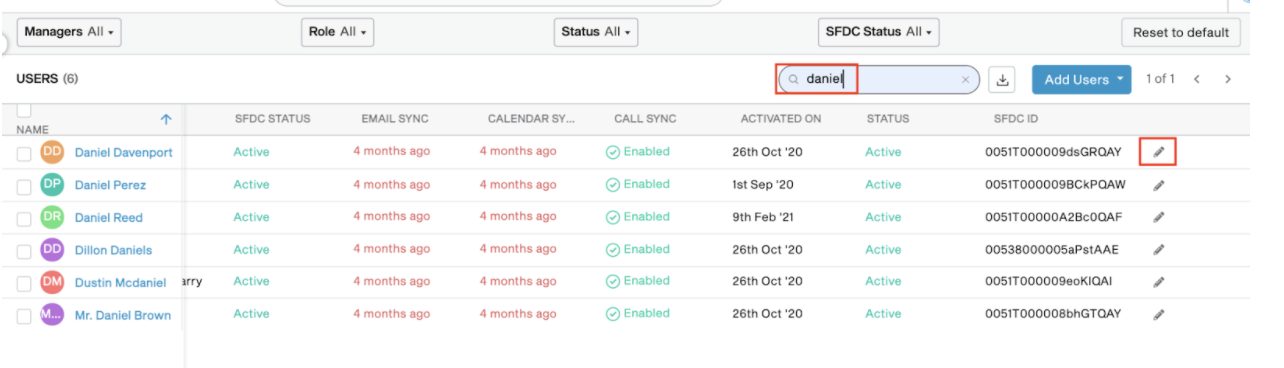Expand the Role All filter
Screen dimensions: 1284x368
pos(338,32)
